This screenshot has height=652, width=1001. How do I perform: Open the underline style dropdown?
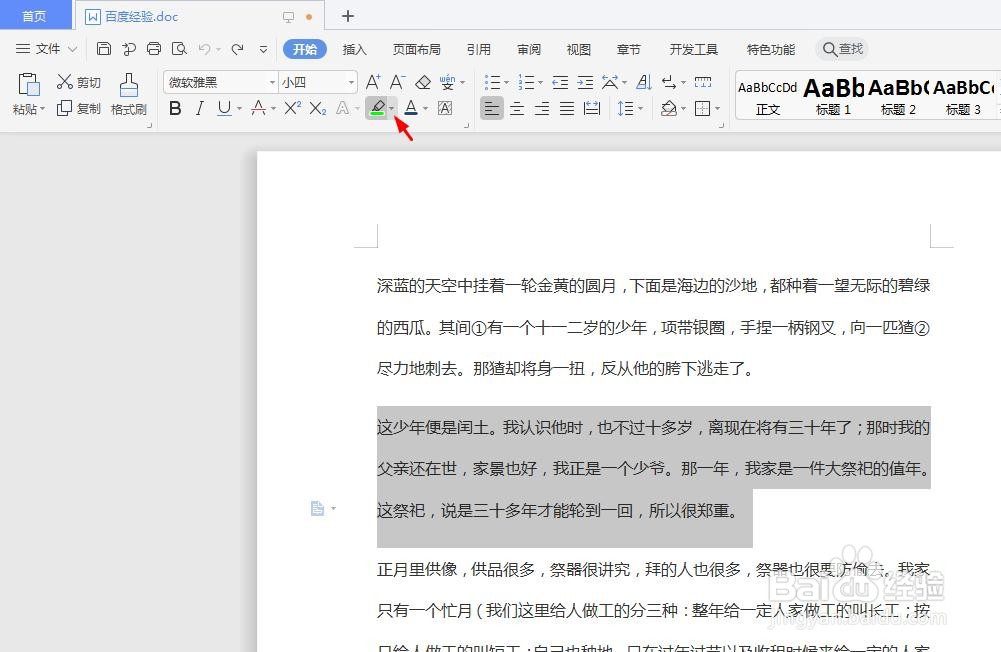(239, 108)
